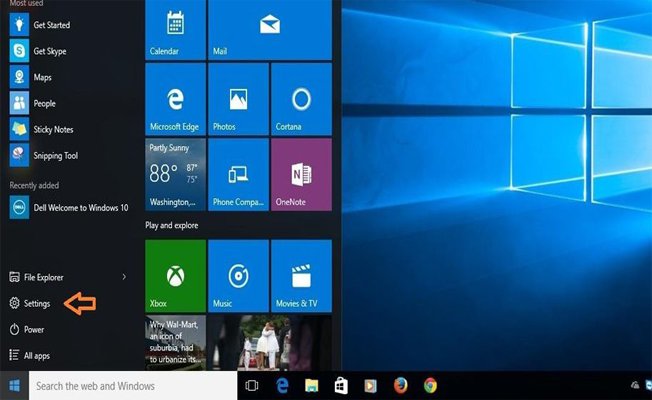The width and height of the screenshot is (652, 400).
Task: Open the Partly Sunny weather tile
Action: point(175,175)
